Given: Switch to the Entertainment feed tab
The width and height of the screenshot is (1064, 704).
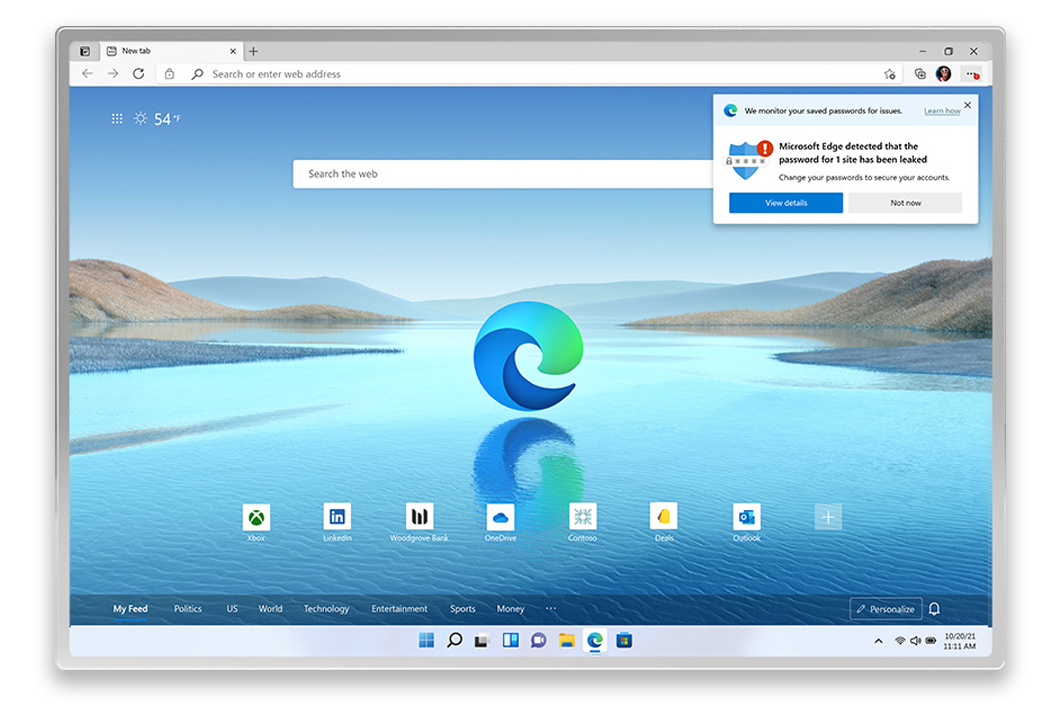Looking at the screenshot, I should (x=400, y=609).
